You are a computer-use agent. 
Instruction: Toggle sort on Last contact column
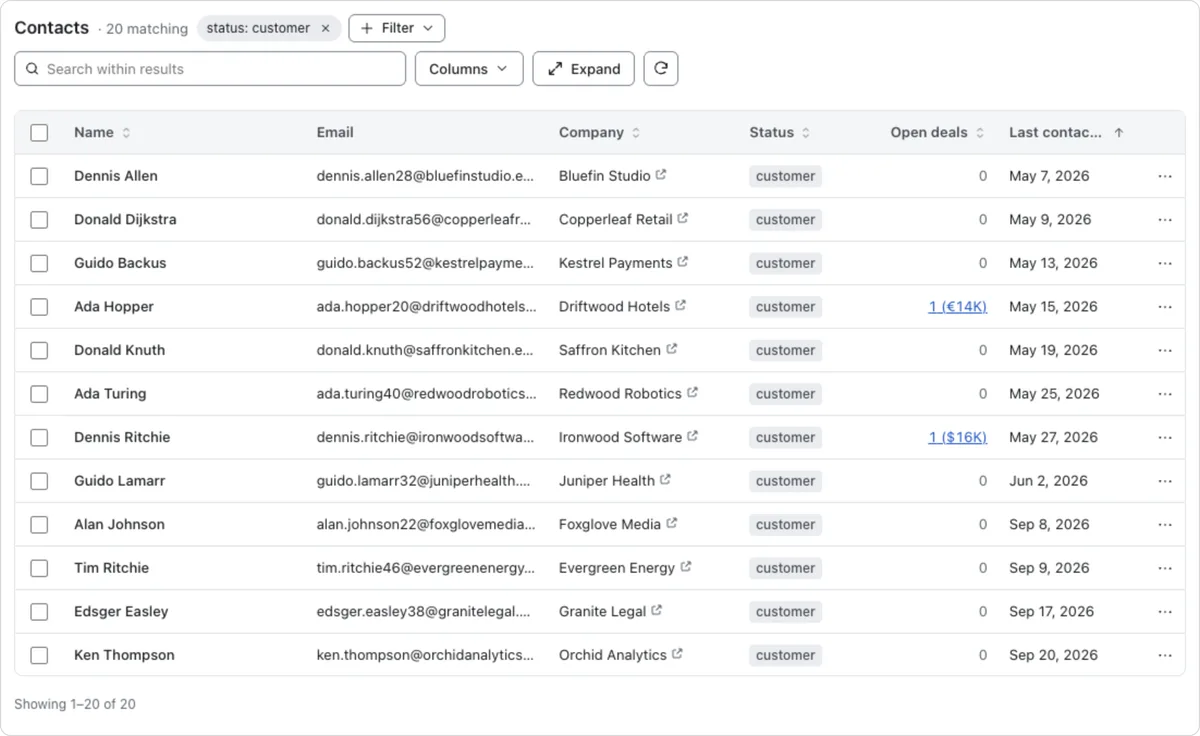coord(1066,132)
